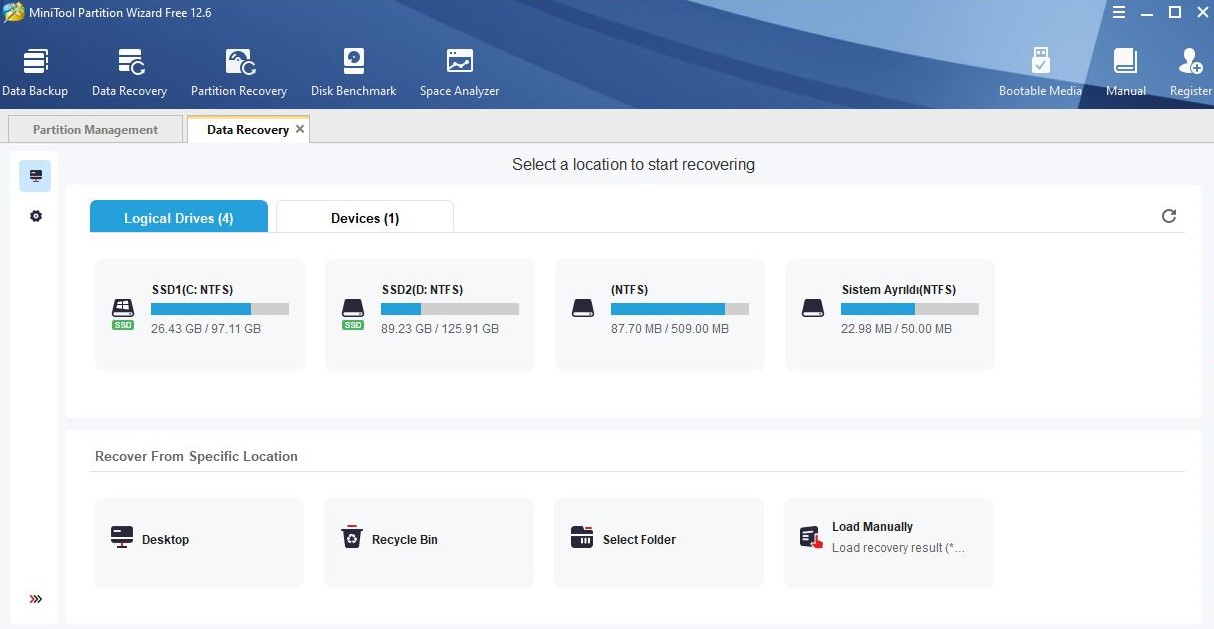Select the unnamed (NTFS) 509 MB partition
The width and height of the screenshot is (1214, 629).
click(660, 315)
